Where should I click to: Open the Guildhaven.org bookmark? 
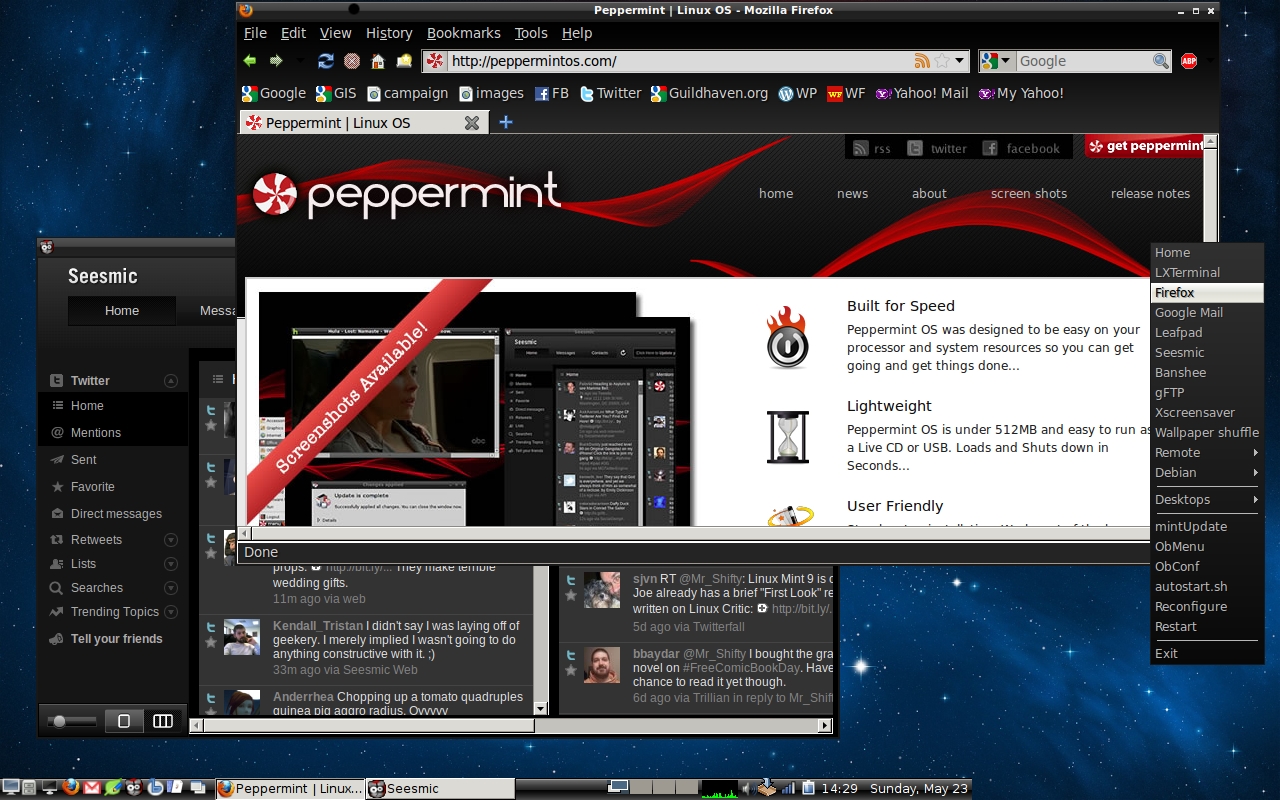pyautogui.click(x=709, y=93)
